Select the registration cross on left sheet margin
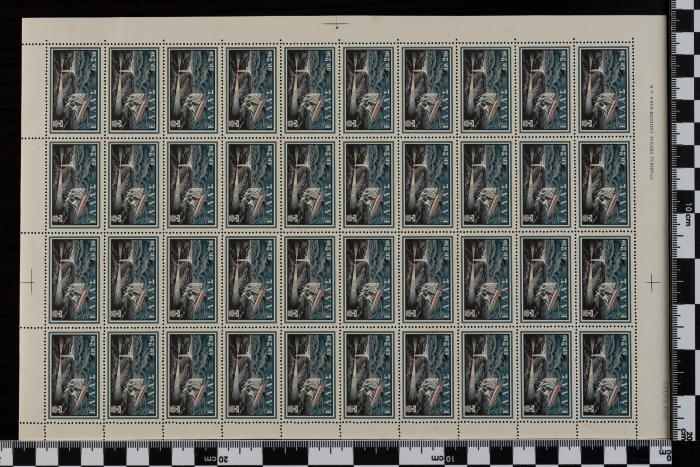 coord(30,282)
